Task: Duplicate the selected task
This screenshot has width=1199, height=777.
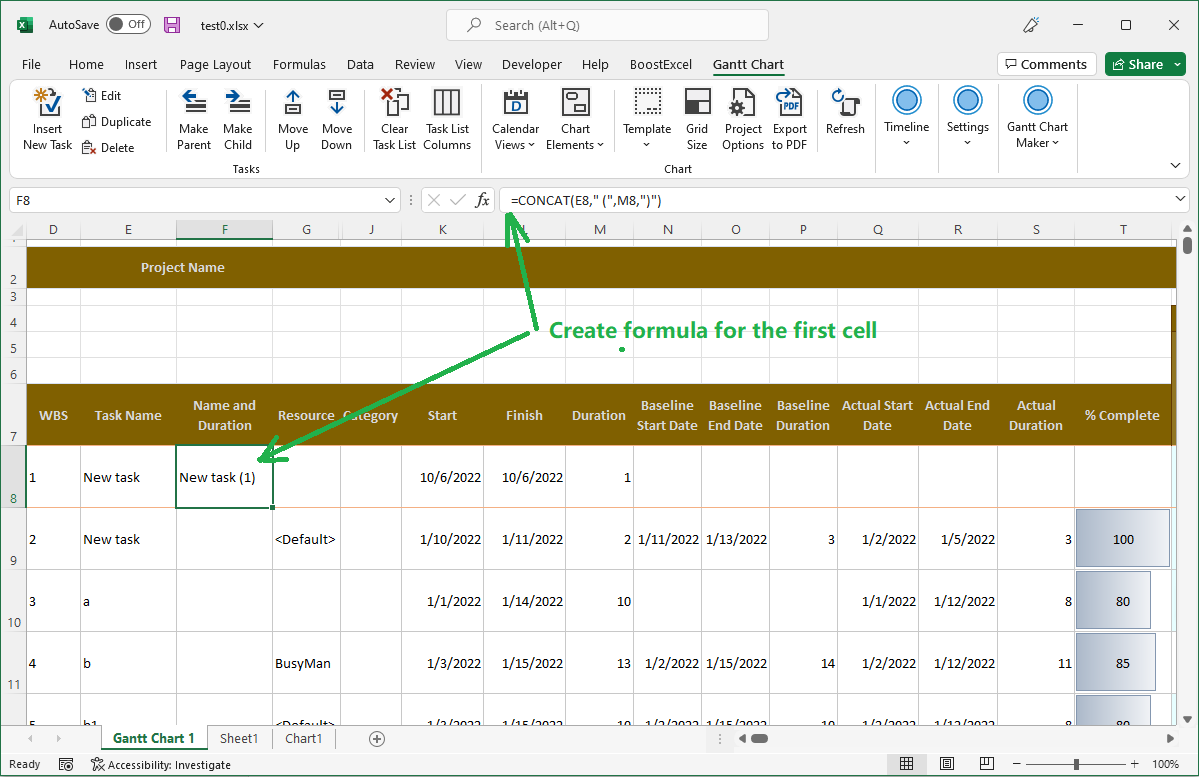Action: click(117, 121)
